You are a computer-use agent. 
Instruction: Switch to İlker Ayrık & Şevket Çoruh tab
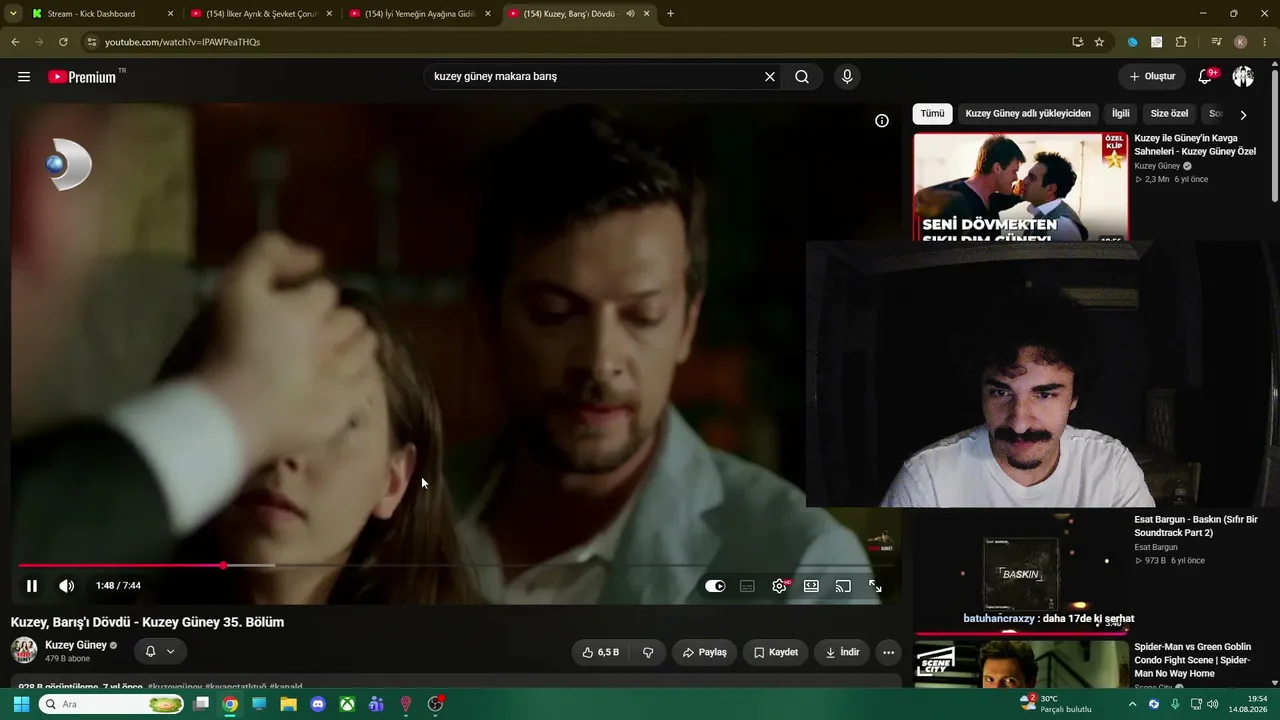[261, 14]
